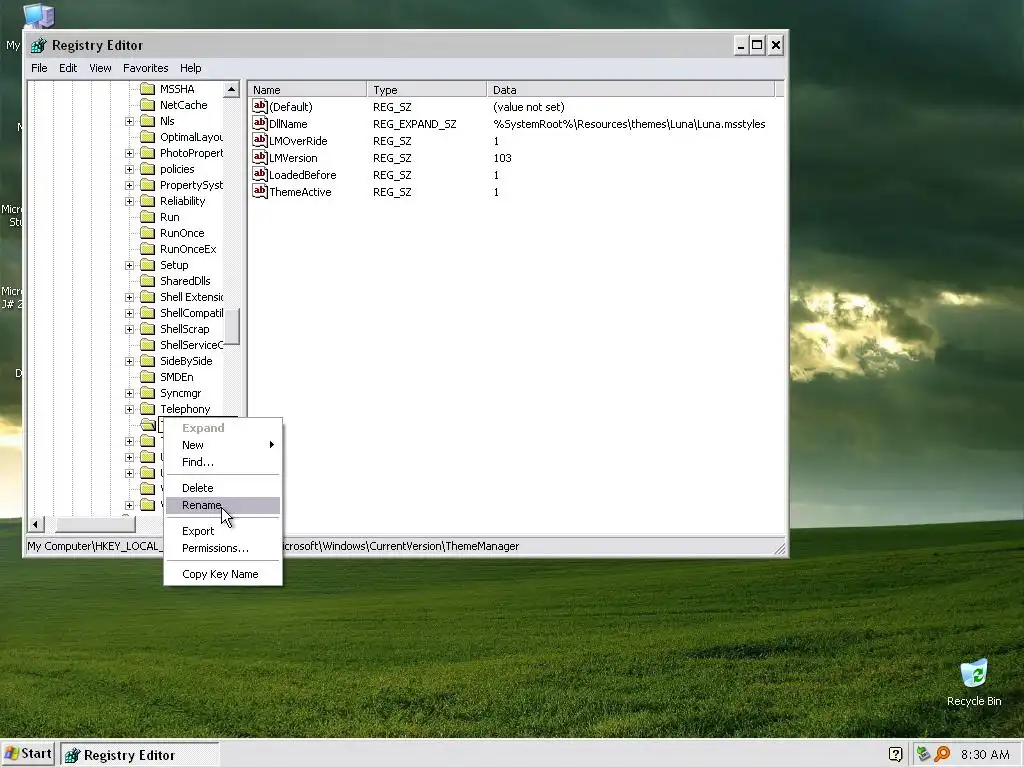
Task: Click the orange magnifier tray icon
Action: (x=942, y=754)
